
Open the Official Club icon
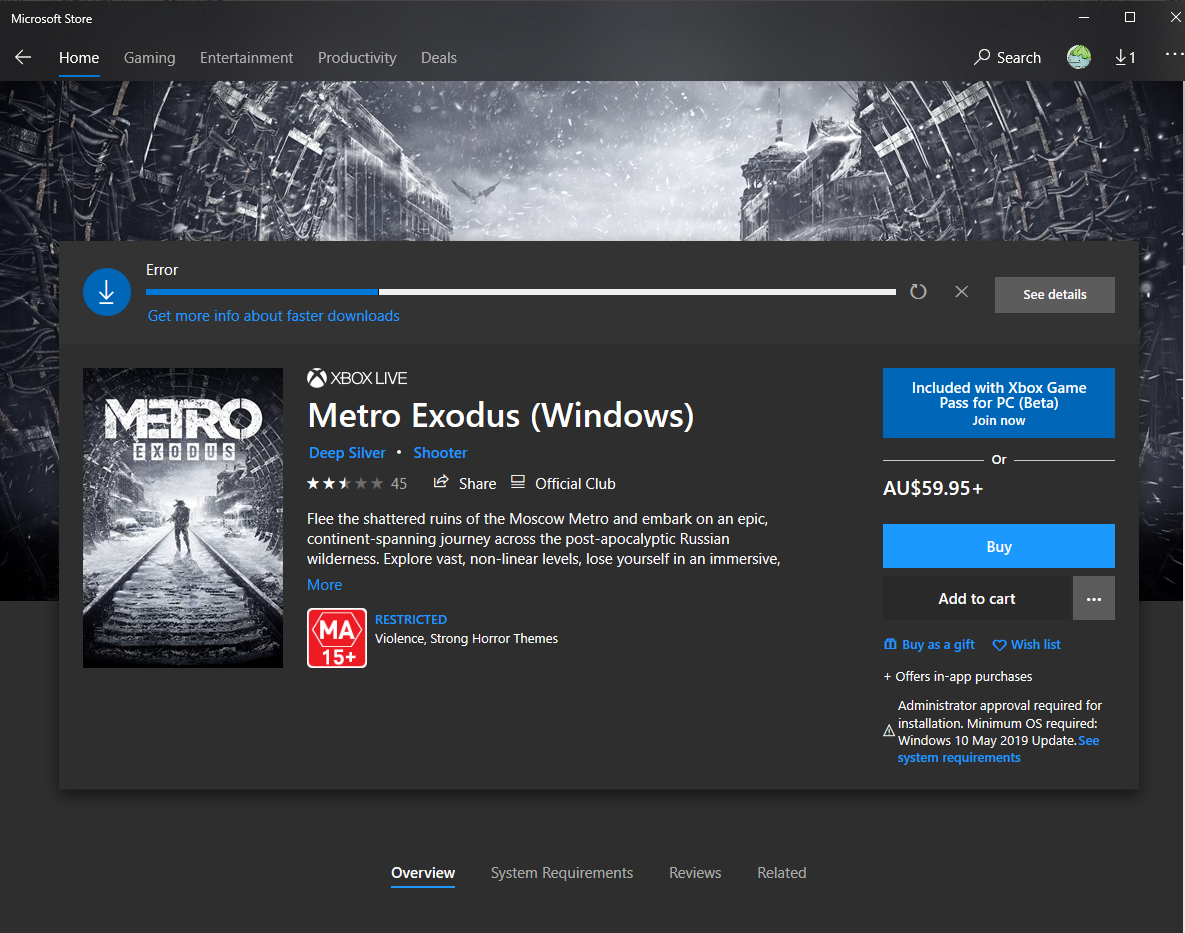(x=518, y=482)
